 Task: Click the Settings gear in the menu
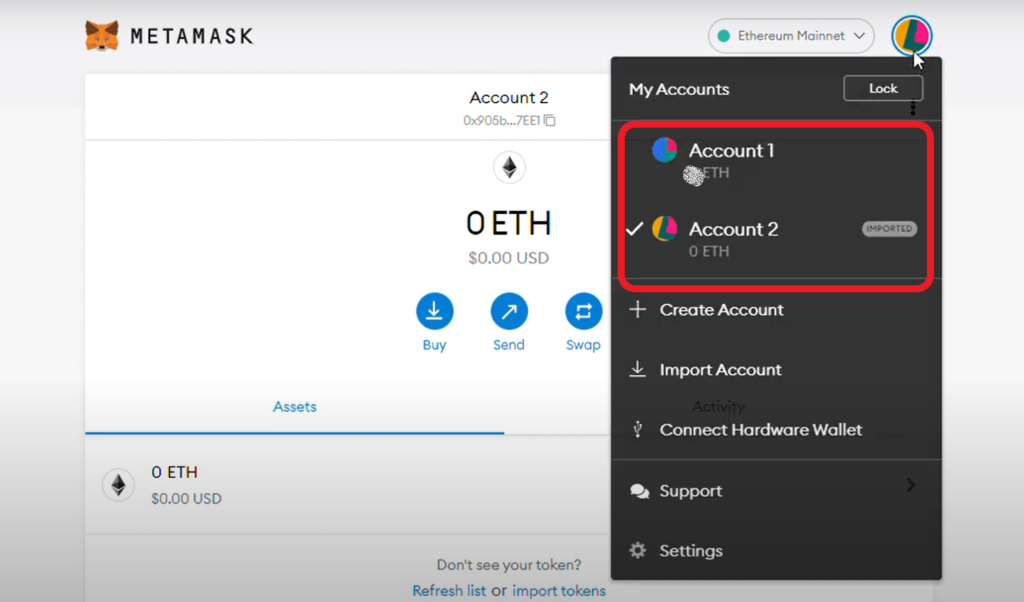(x=637, y=550)
